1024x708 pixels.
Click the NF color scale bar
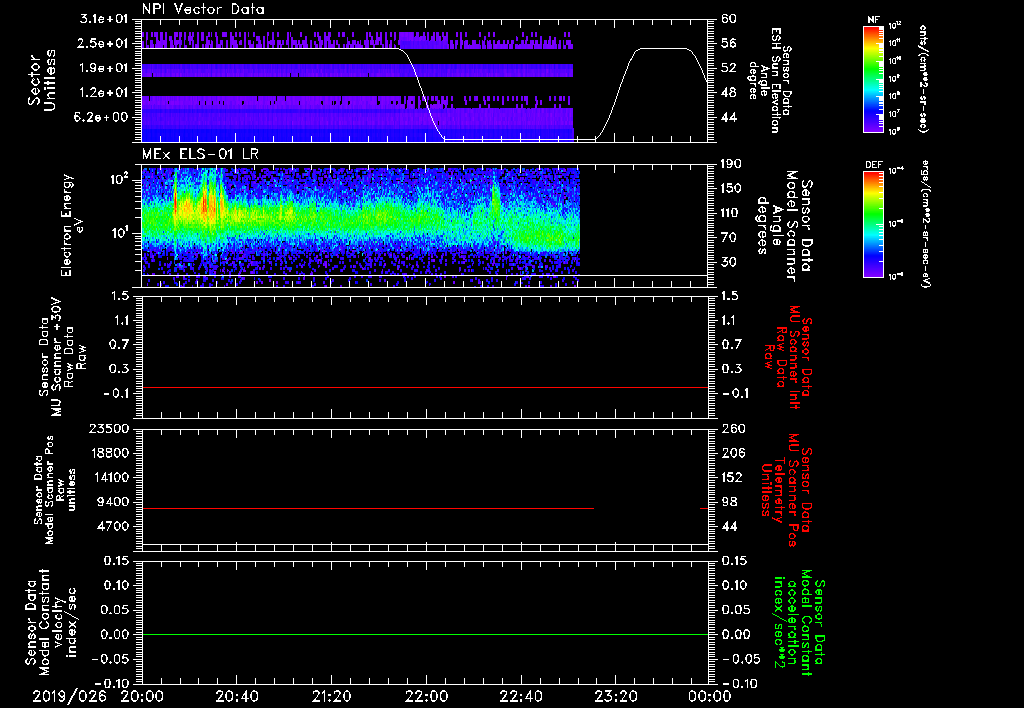(873, 78)
